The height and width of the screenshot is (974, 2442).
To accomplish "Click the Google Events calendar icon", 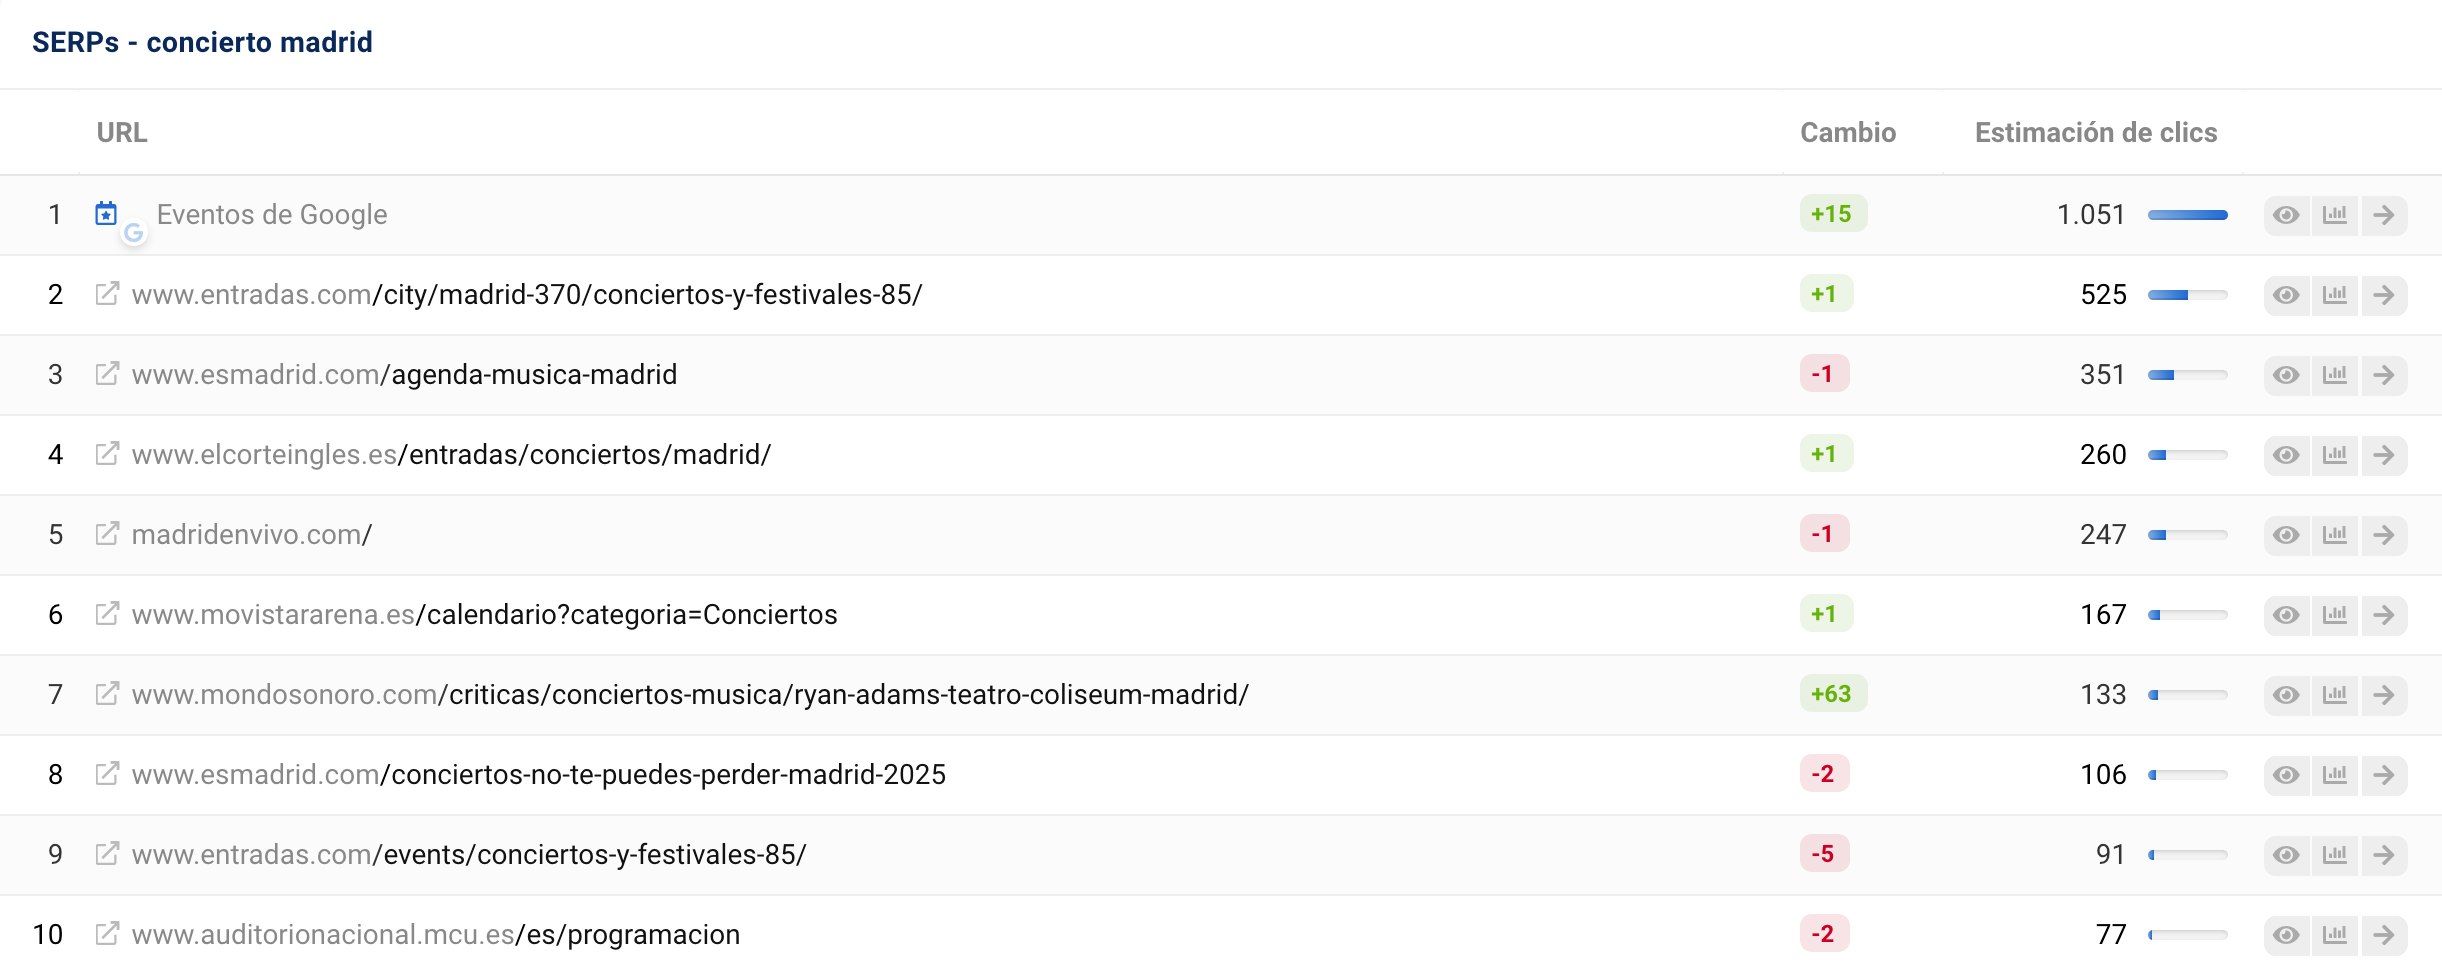I will coord(106,214).
